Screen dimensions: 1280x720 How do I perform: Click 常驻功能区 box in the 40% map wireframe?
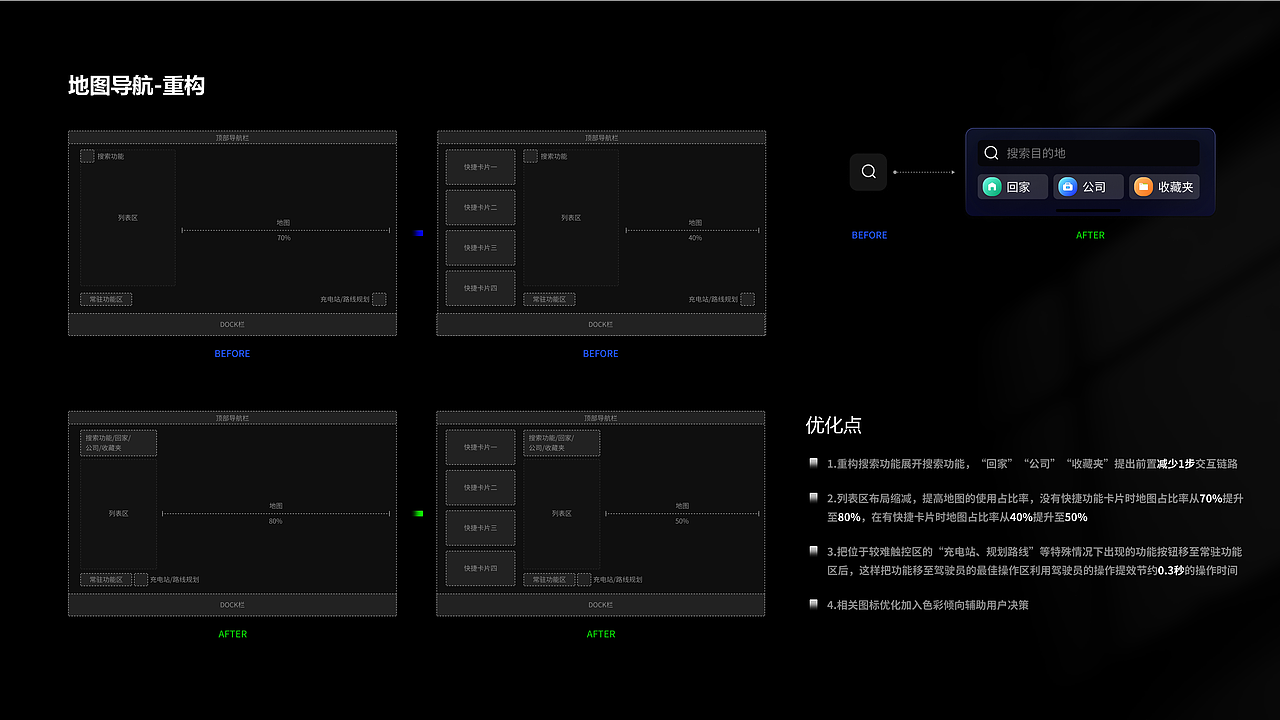point(549,299)
